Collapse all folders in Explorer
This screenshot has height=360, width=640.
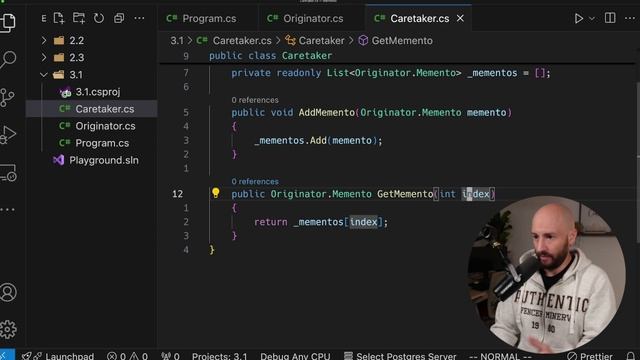pos(119,18)
